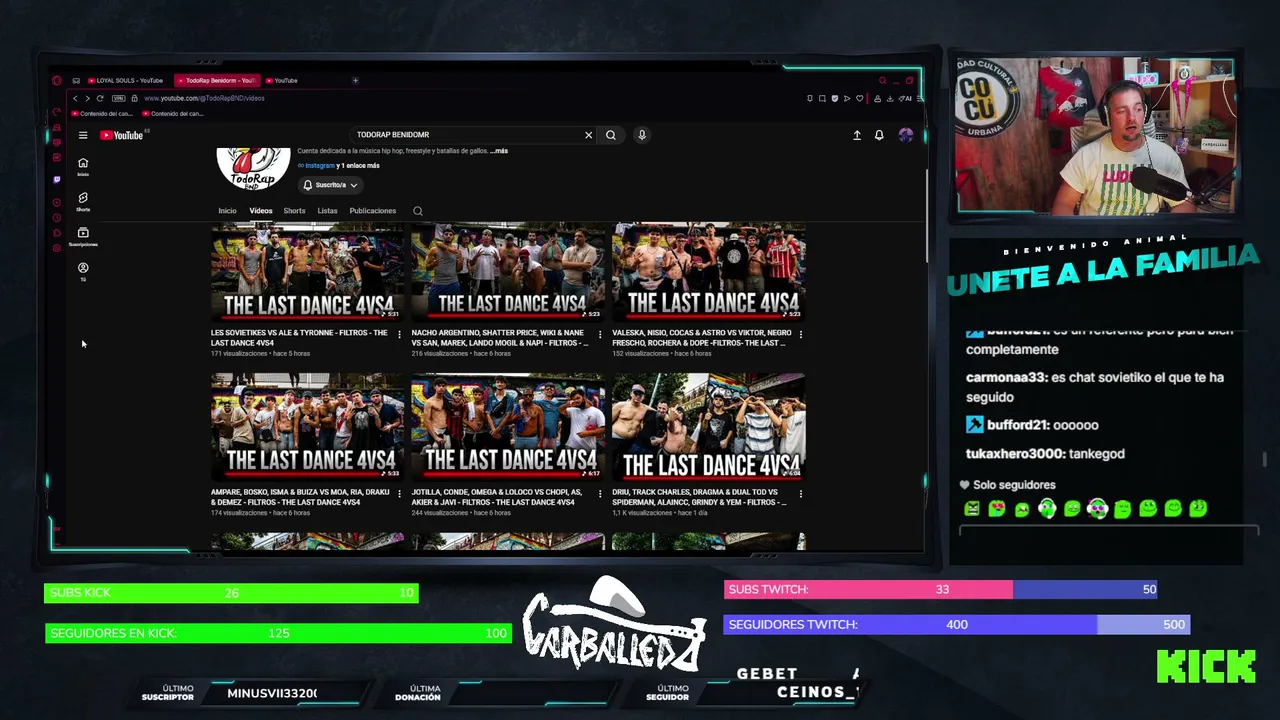Open Inicio in the YouTube sidebar
Image resolution: width=1280 pixels, height=720 pixels.
pyautogui.click(x=83, y=166)
